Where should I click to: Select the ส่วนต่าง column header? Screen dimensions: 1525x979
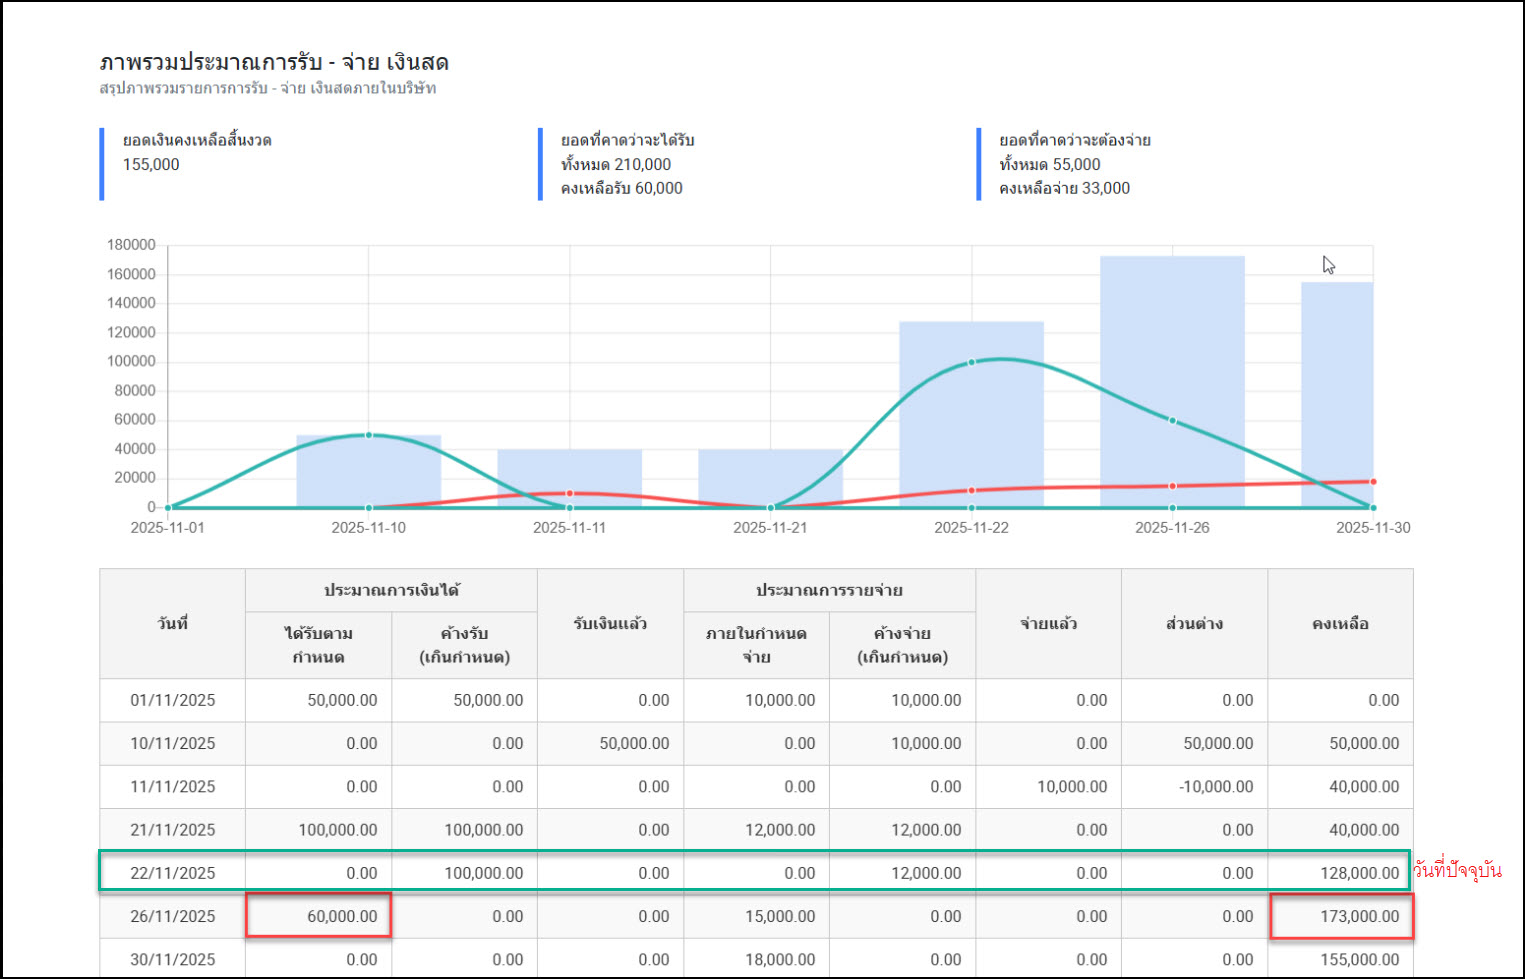click(x=1194, y=624)
